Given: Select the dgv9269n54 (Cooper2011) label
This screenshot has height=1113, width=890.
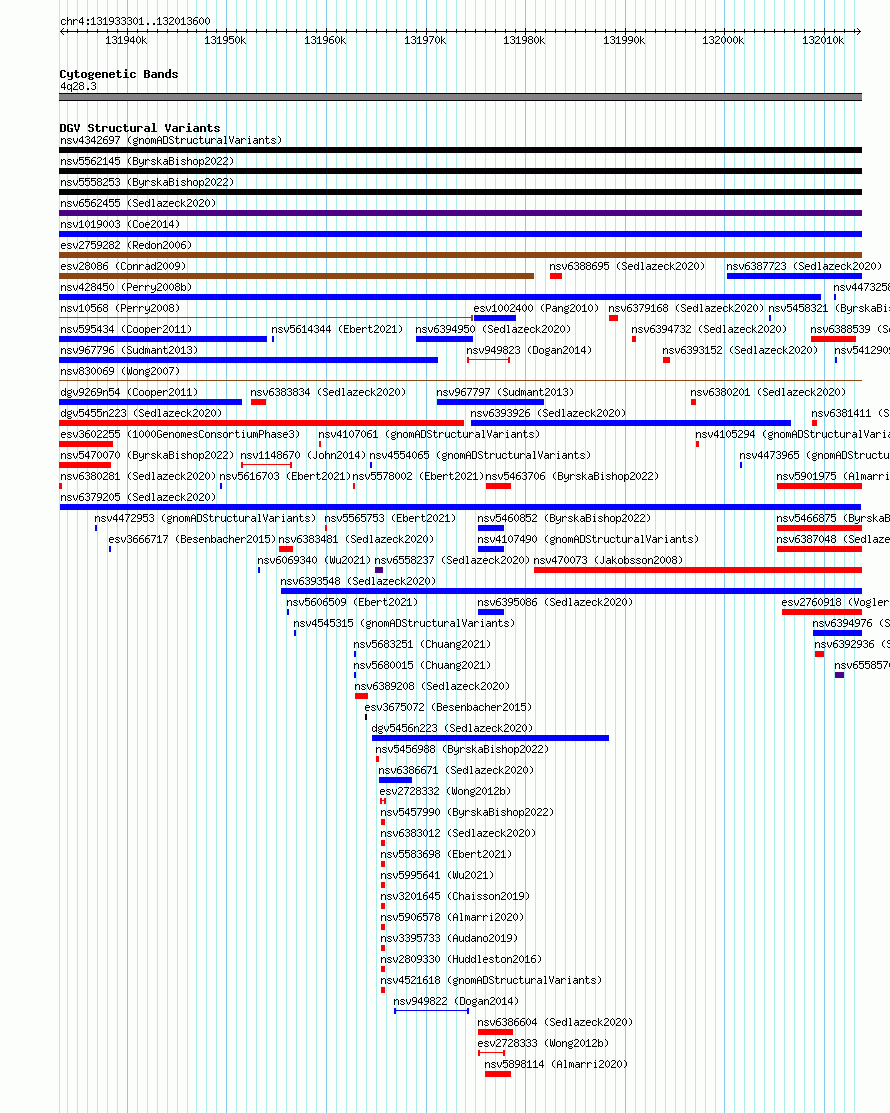Looking at the screenshot, I should click(129, 393).
